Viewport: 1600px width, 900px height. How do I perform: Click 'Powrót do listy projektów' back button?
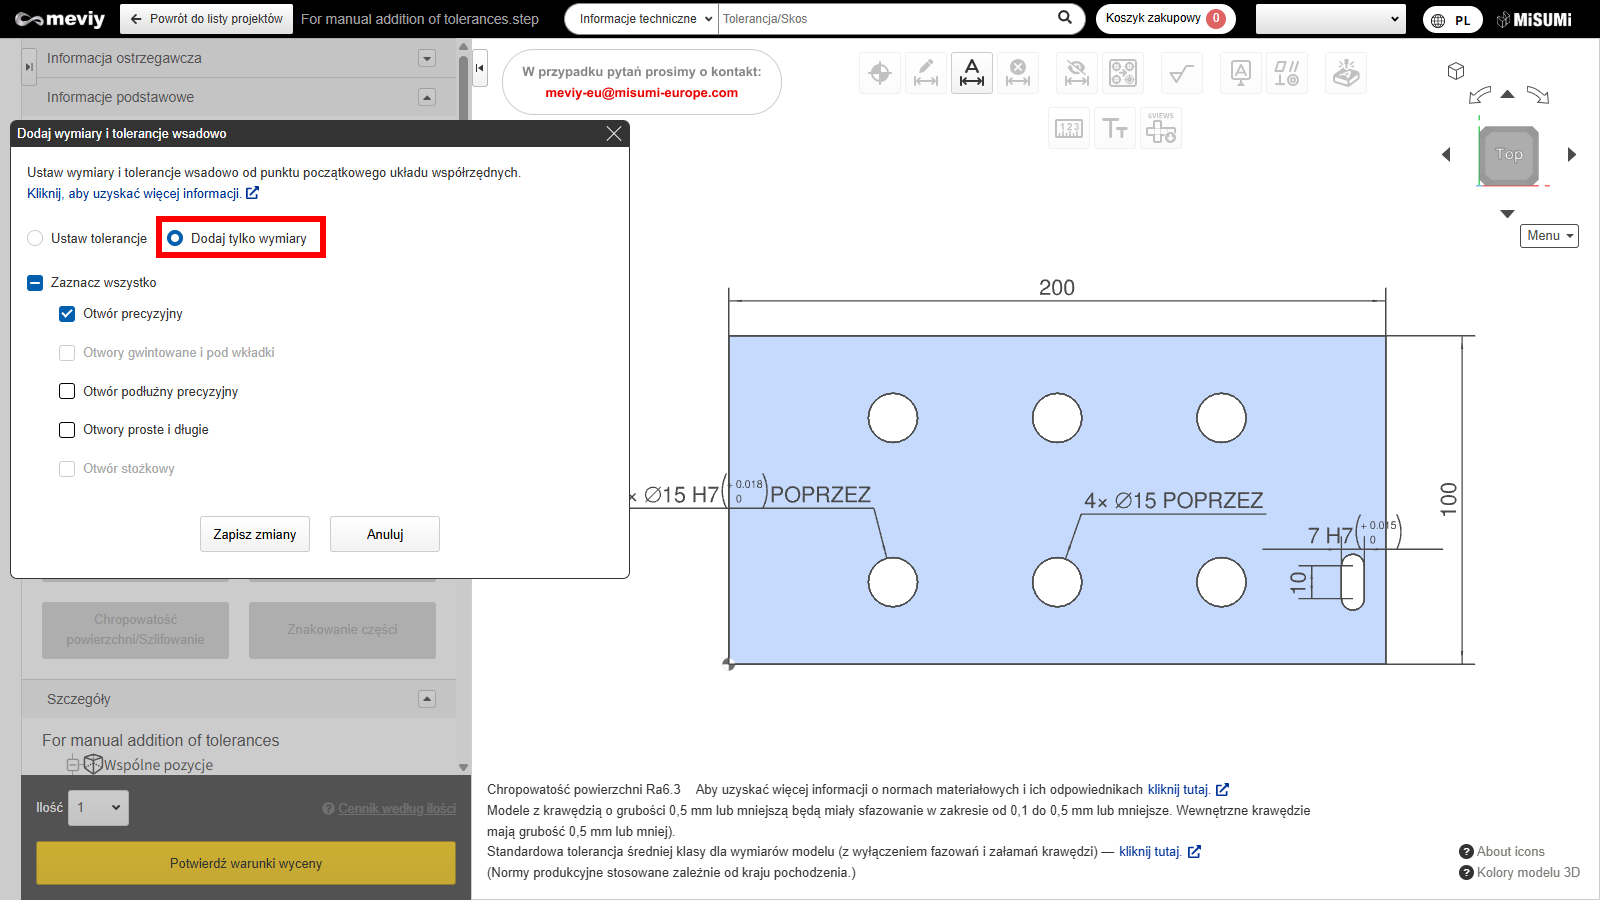click(x=207, y=19)
